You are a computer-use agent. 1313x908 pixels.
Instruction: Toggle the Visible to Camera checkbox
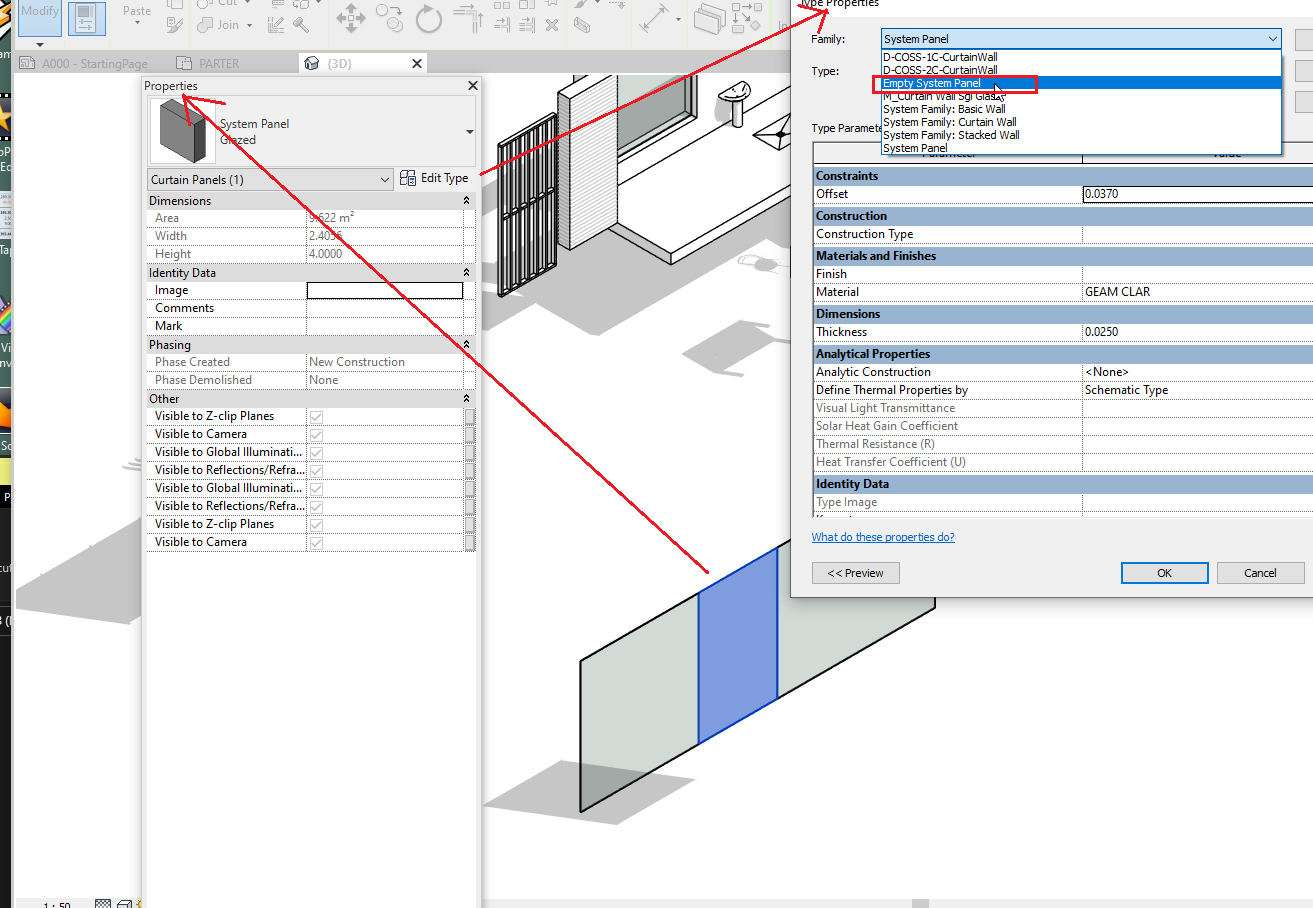click(317, 433)
